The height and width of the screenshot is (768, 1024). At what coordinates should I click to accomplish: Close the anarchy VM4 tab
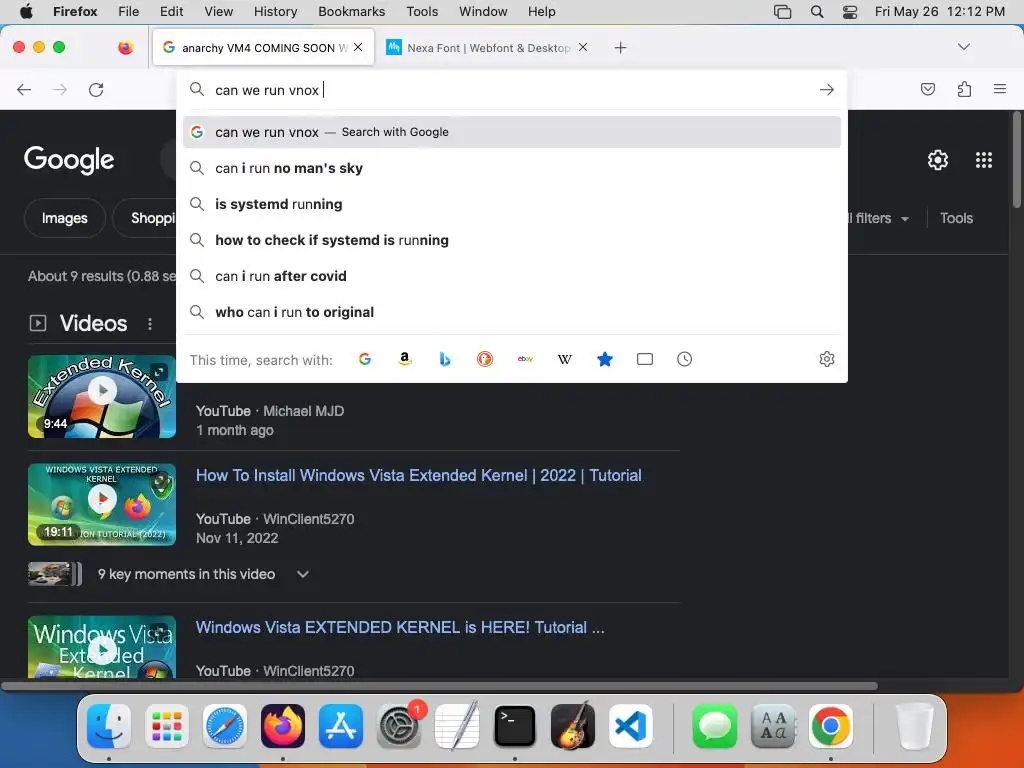[358, 47]
